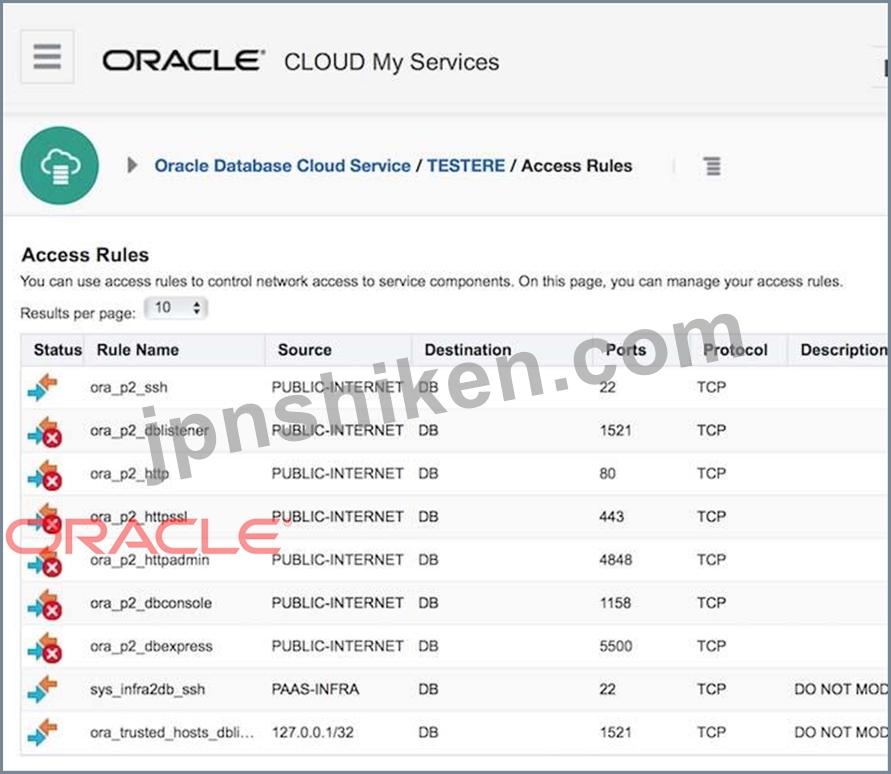Select rule name ora_p2_dbexpress

coord(151,646)
